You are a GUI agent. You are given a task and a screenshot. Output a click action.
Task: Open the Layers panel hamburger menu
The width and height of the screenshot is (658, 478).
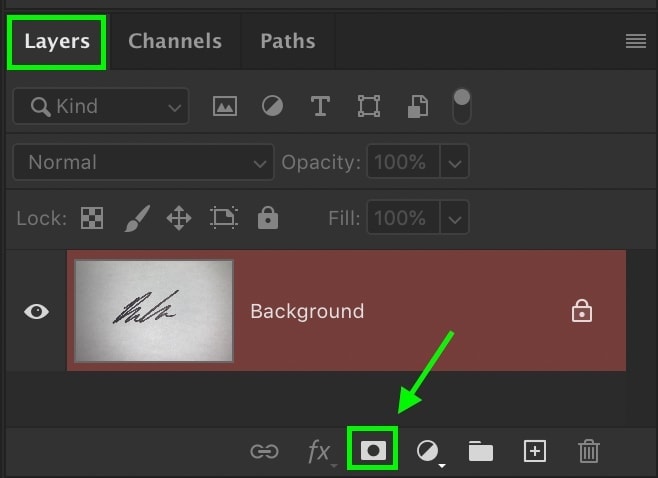pos(636,41)
